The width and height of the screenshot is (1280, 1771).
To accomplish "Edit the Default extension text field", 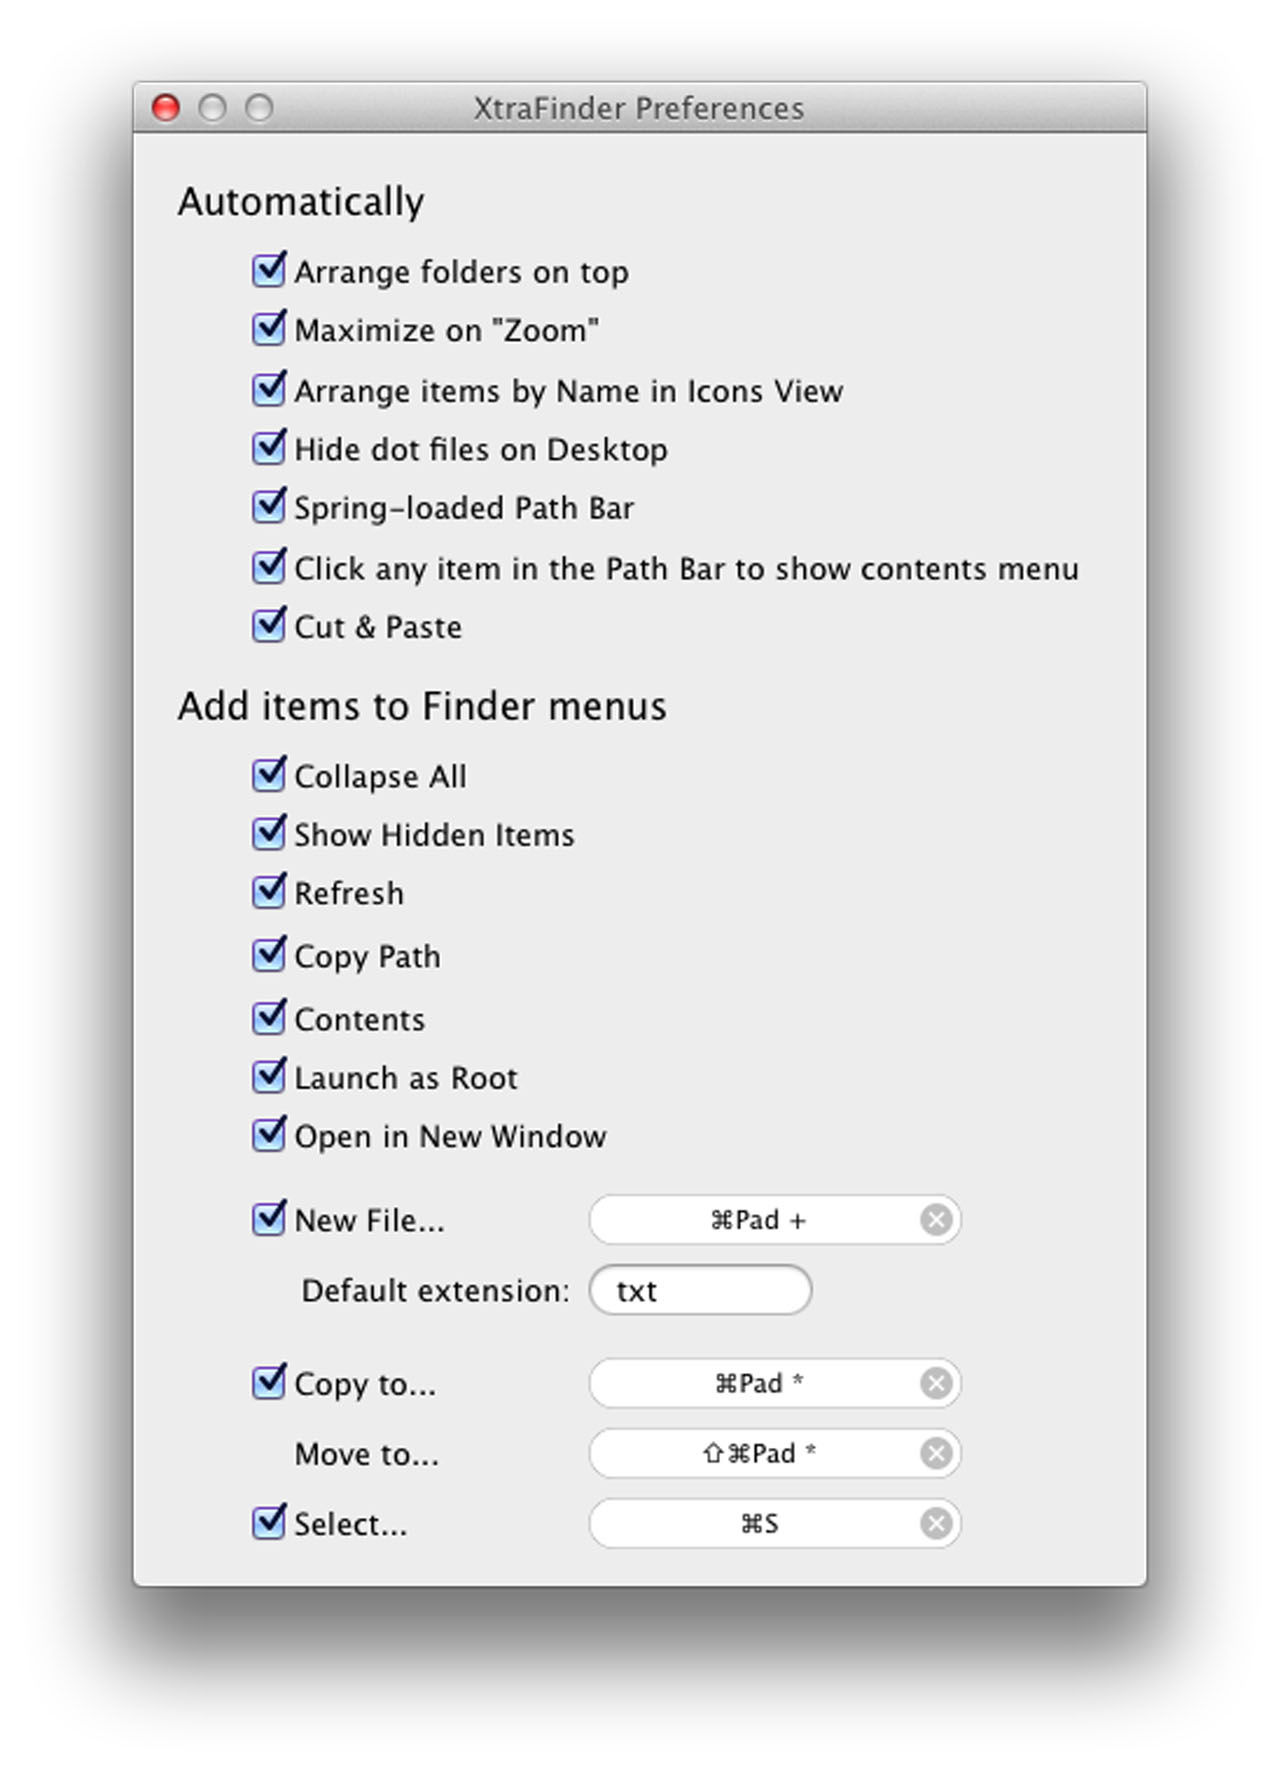I will tap(700, 1290).
